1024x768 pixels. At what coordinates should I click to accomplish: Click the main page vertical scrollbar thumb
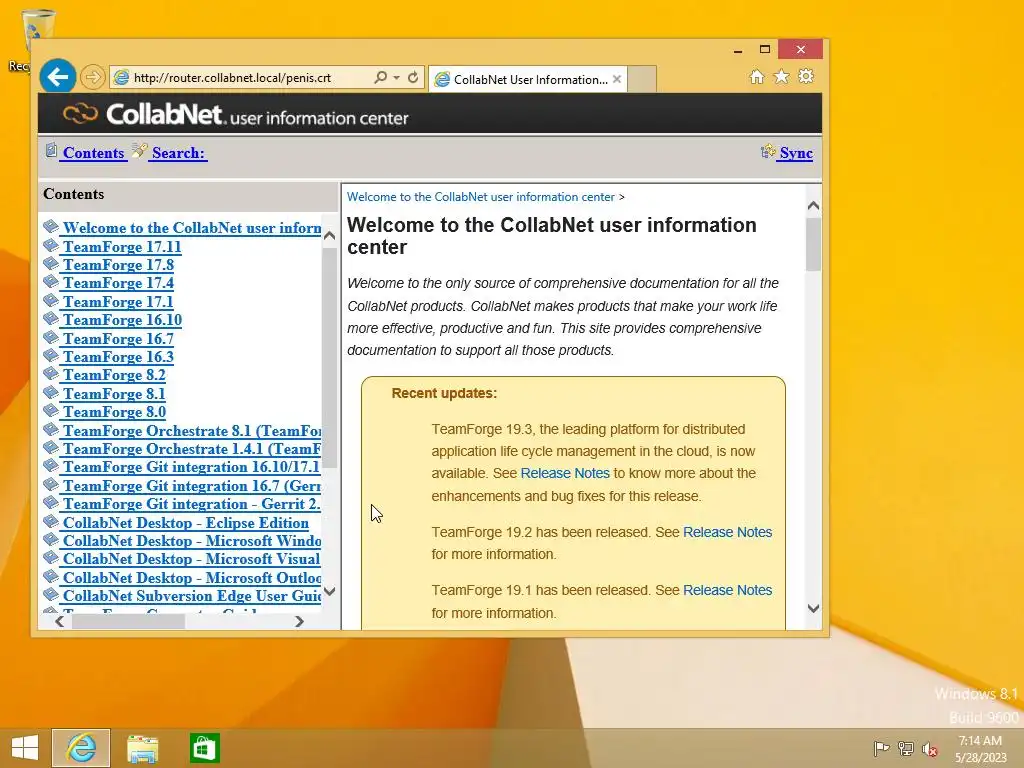click(813, 244)
